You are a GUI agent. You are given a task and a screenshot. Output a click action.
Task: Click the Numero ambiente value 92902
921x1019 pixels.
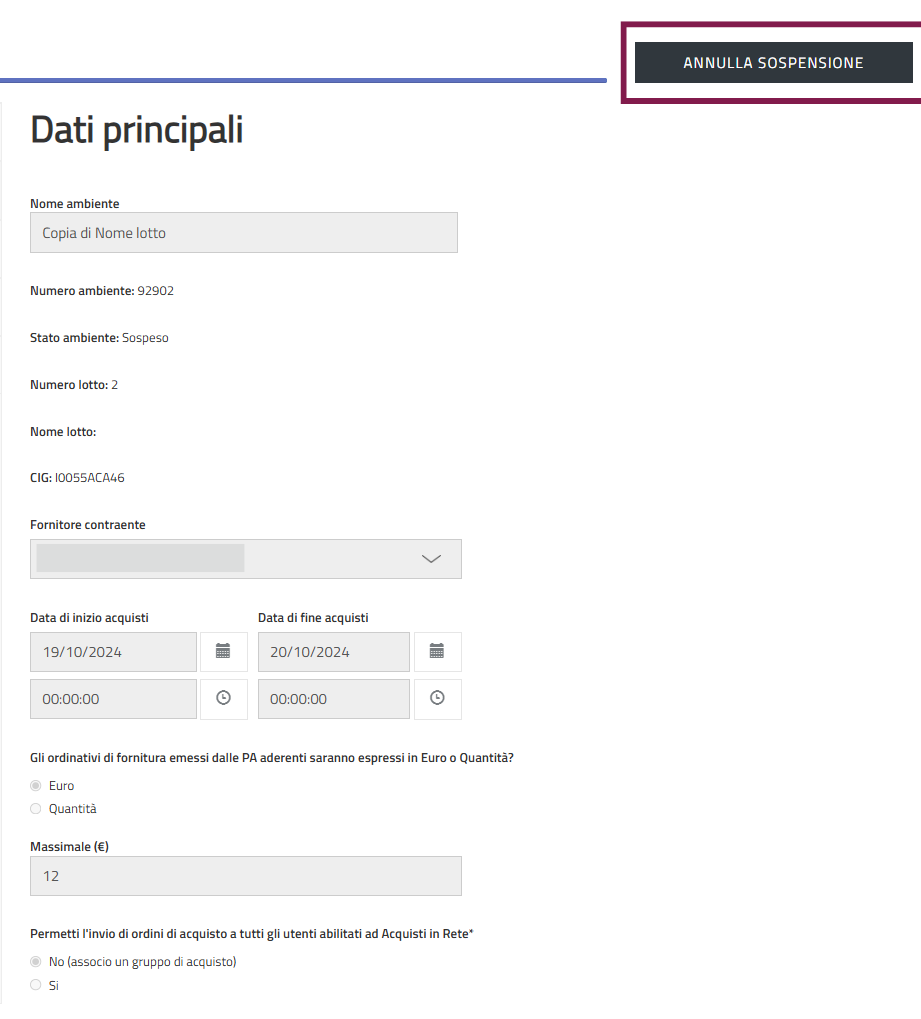(x=156, y=291)
